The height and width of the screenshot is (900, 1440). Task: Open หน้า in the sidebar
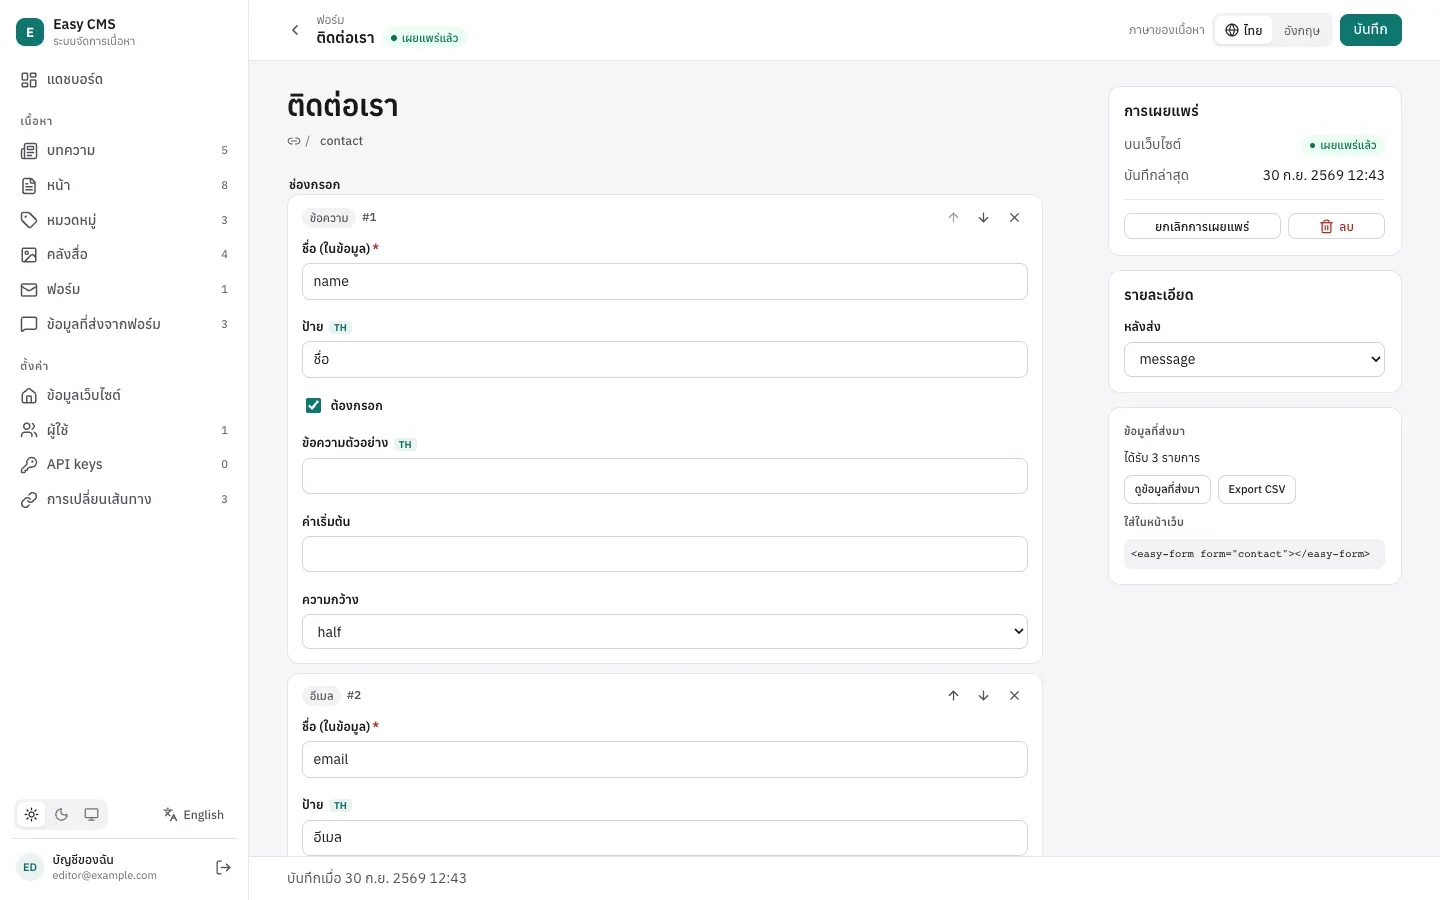point(124,185)
